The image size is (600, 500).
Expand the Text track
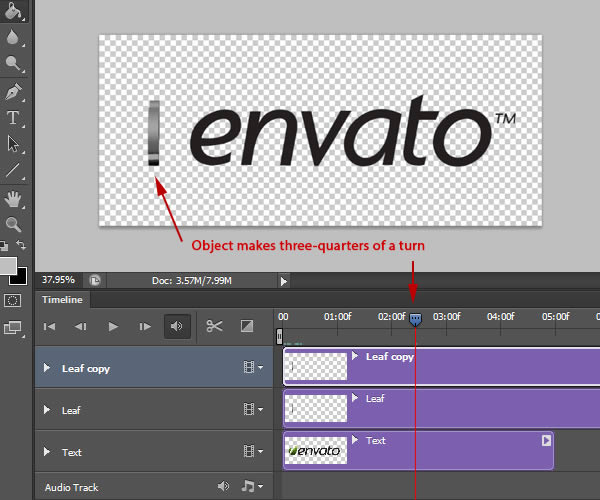tap(47, 452)
